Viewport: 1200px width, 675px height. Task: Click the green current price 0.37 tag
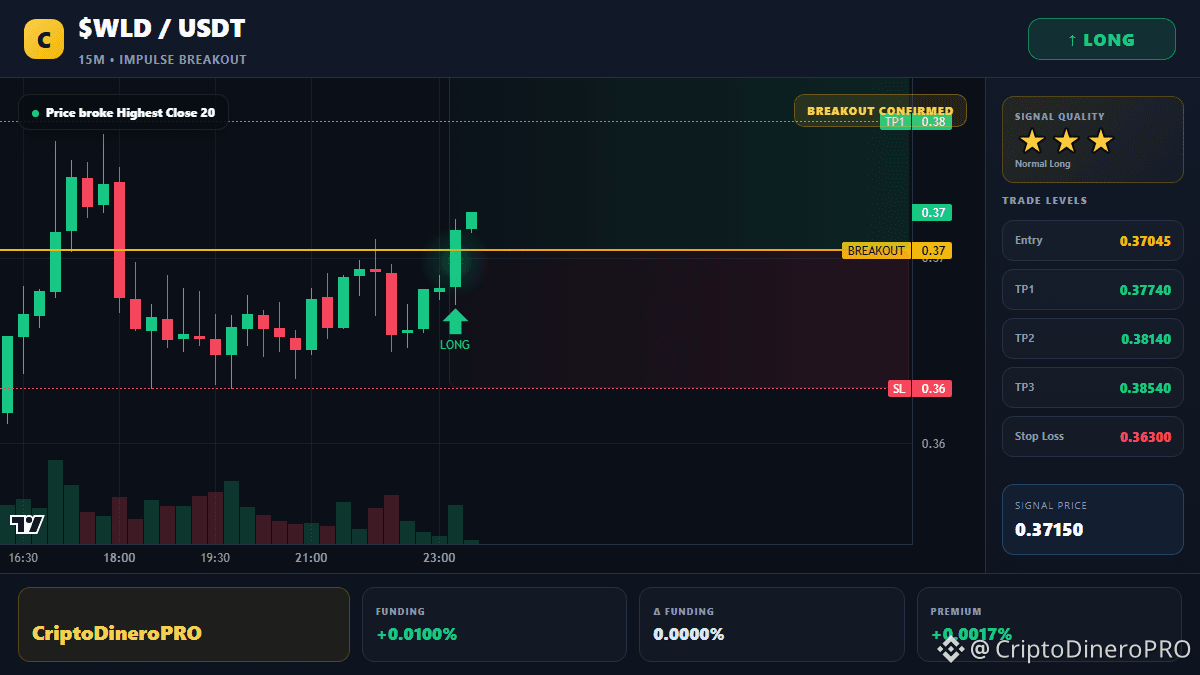[932, 213]
